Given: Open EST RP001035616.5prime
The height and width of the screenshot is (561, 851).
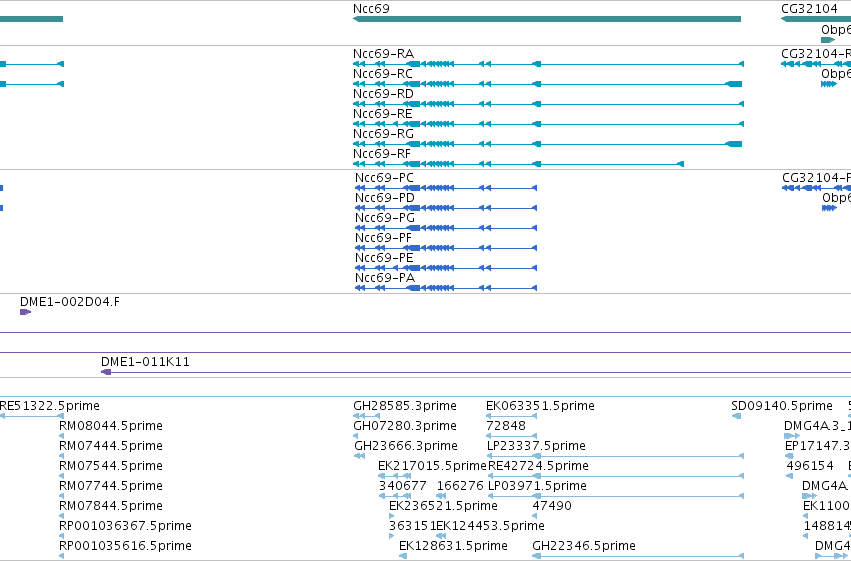Looking at the screenshot, I should tap(125, 547).
